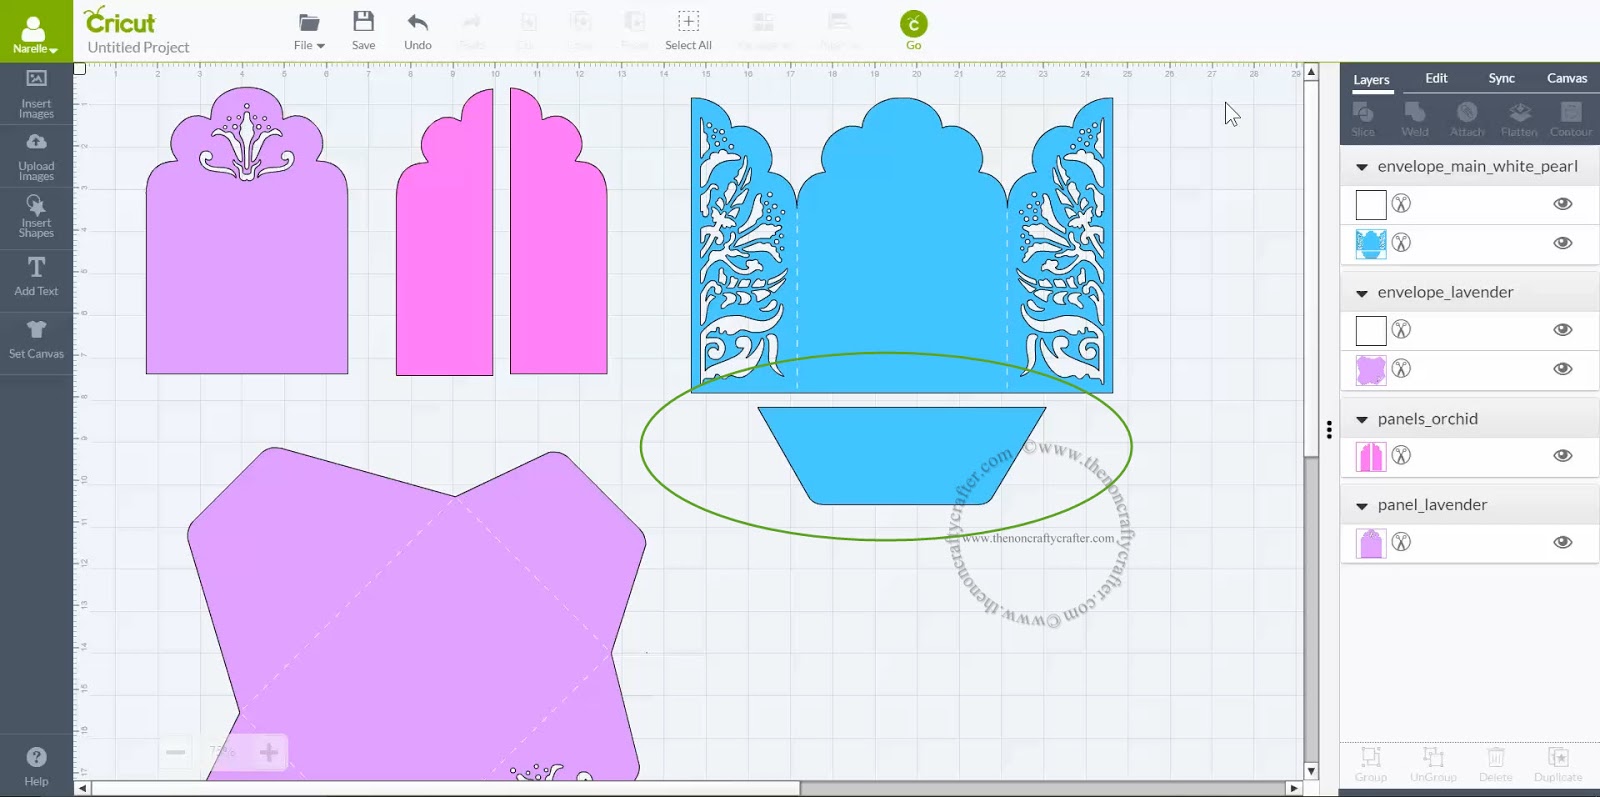
Task: Select the pink panels_orchid layer thumbnail
Action: pyautogui.click(x=1371, y=457)
